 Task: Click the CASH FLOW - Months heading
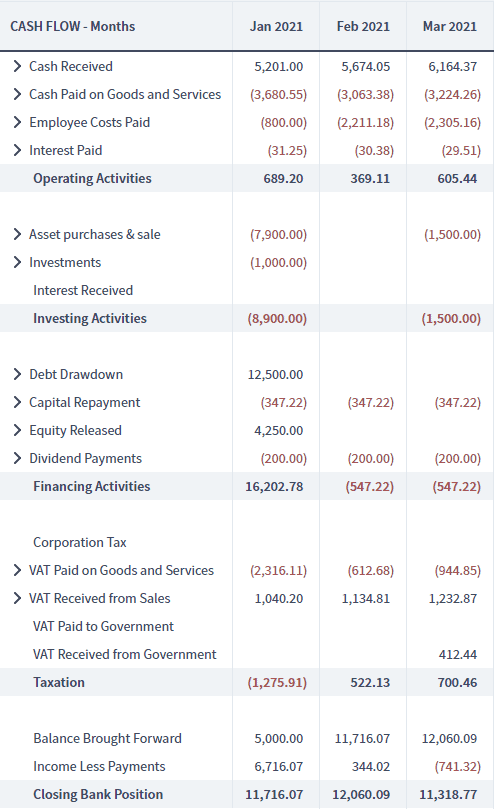72,26
